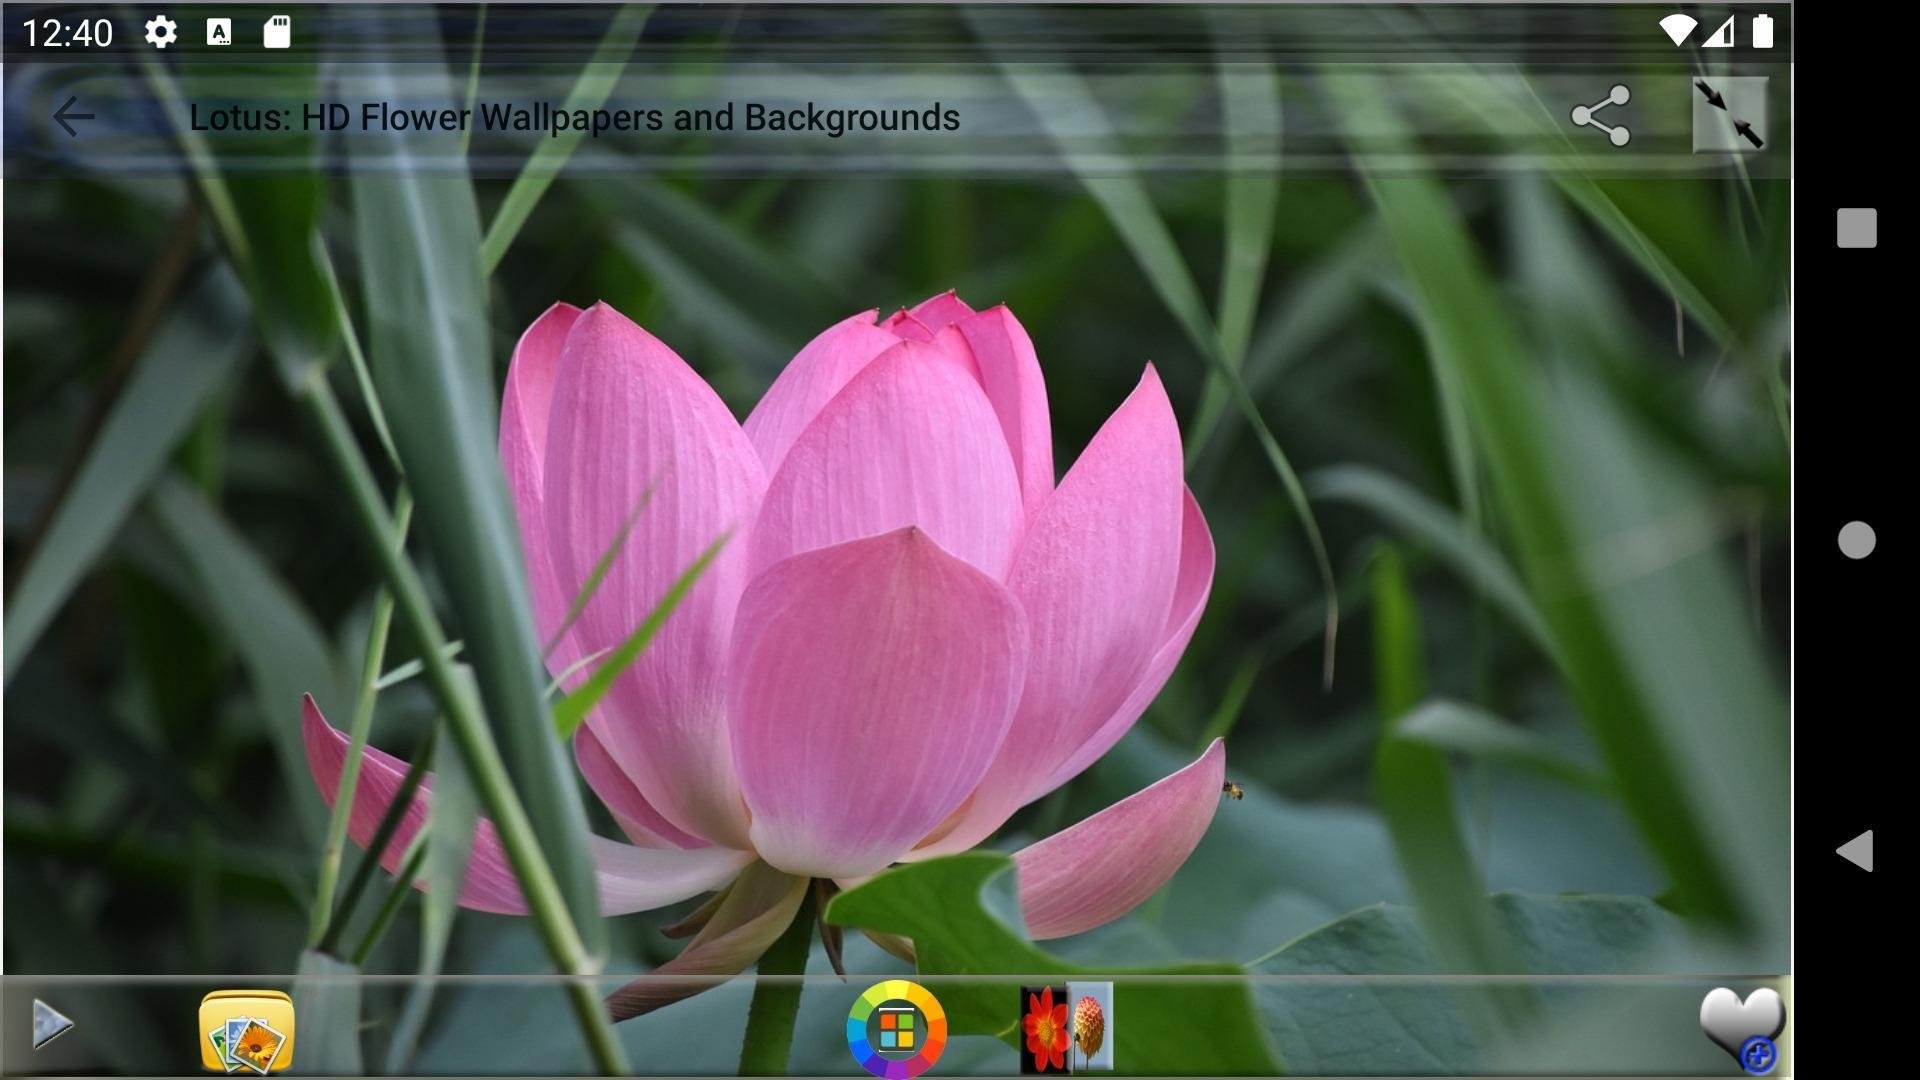Tap the back arrow in the top bar
The width and height of the screenshot is (1920, 1080).
click(x=73, y=117)
